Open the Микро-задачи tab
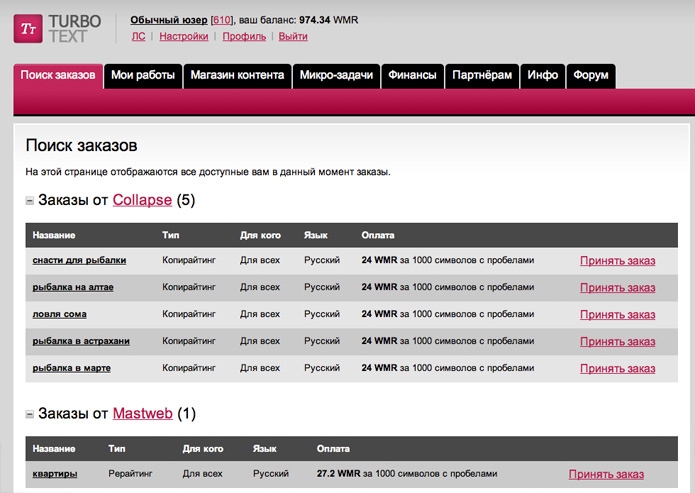The height and width of the screenshot is (493, 695). [336, 75]
